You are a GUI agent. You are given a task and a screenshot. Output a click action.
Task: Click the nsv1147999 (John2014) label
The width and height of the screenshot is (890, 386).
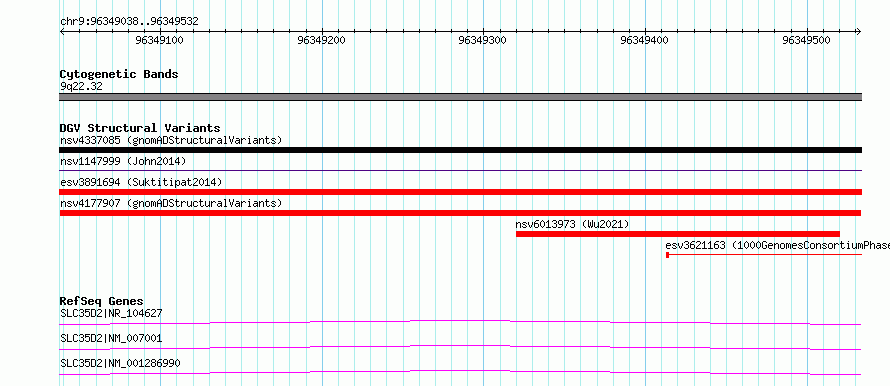click(123, 161)
